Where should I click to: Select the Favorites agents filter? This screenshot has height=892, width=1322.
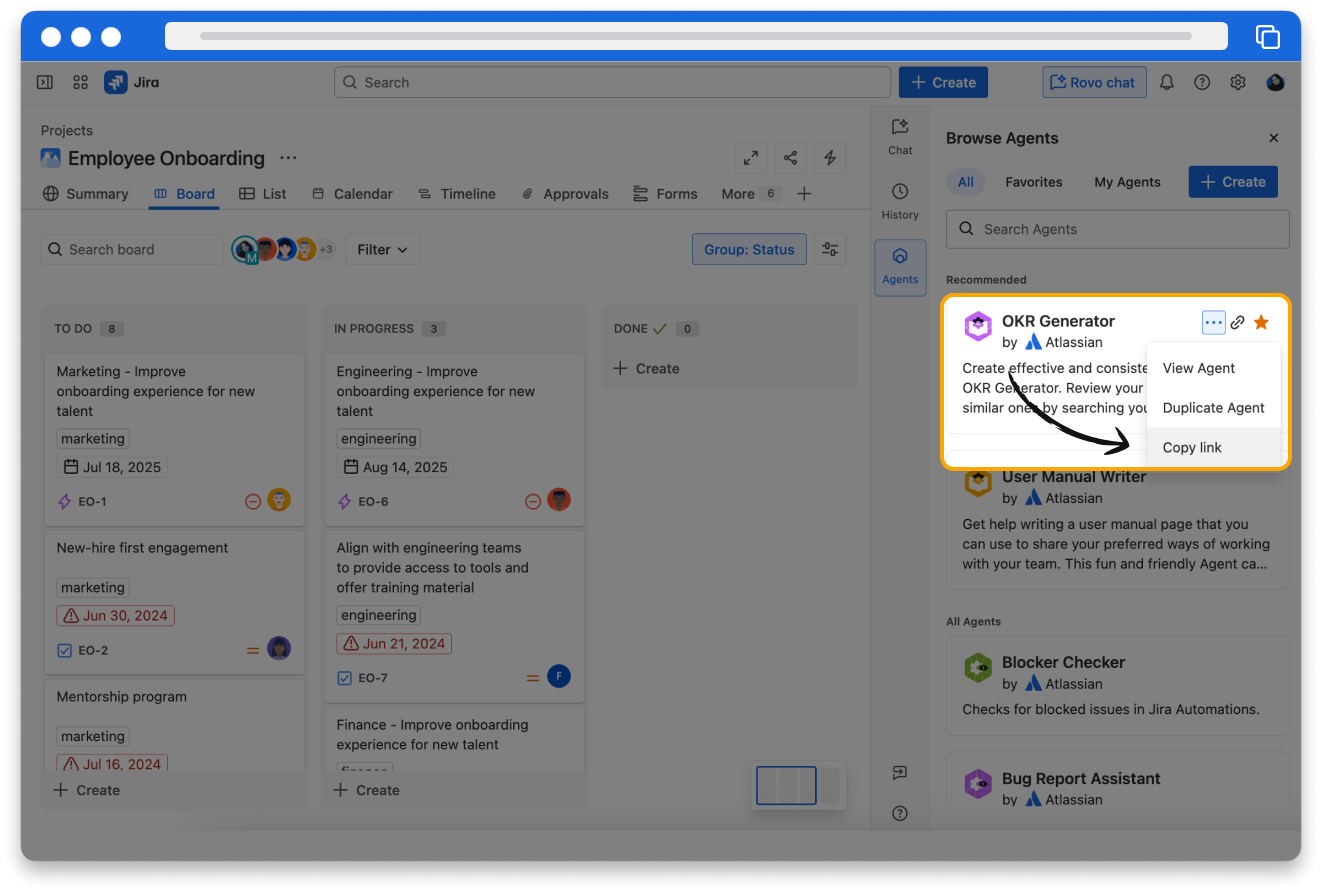click(1034, 182)
